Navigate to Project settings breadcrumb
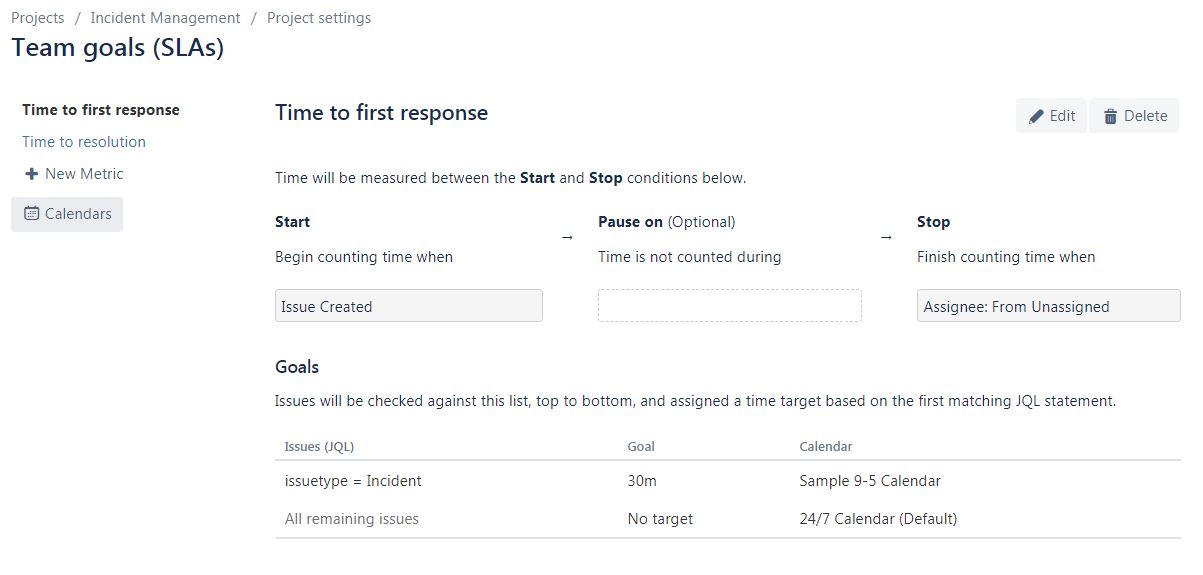The height and width of the screenshot is (575, 1203). tap(319, 18)
